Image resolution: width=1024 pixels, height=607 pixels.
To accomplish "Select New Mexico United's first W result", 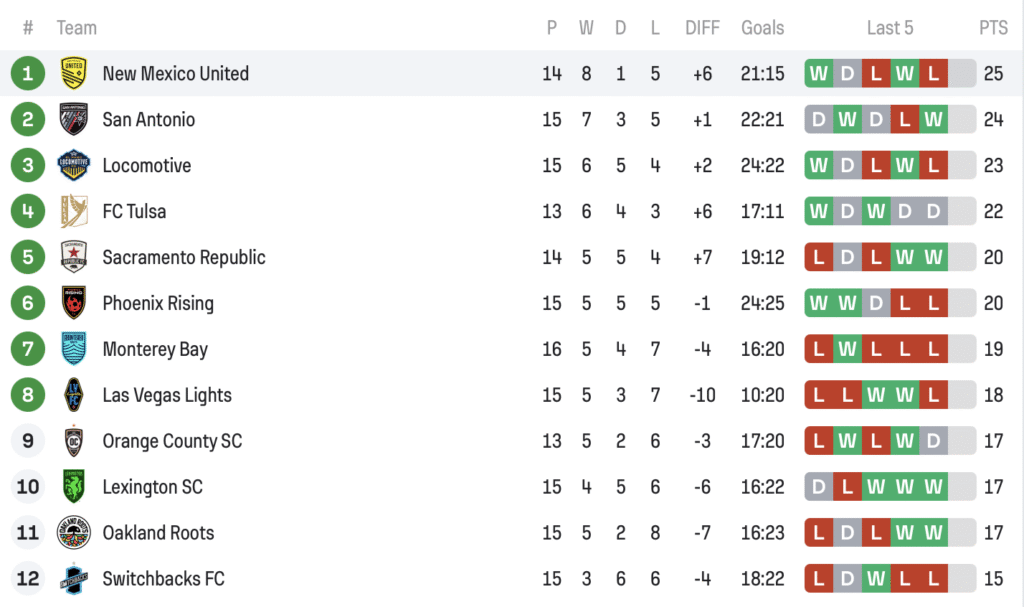I will [819, 73].
